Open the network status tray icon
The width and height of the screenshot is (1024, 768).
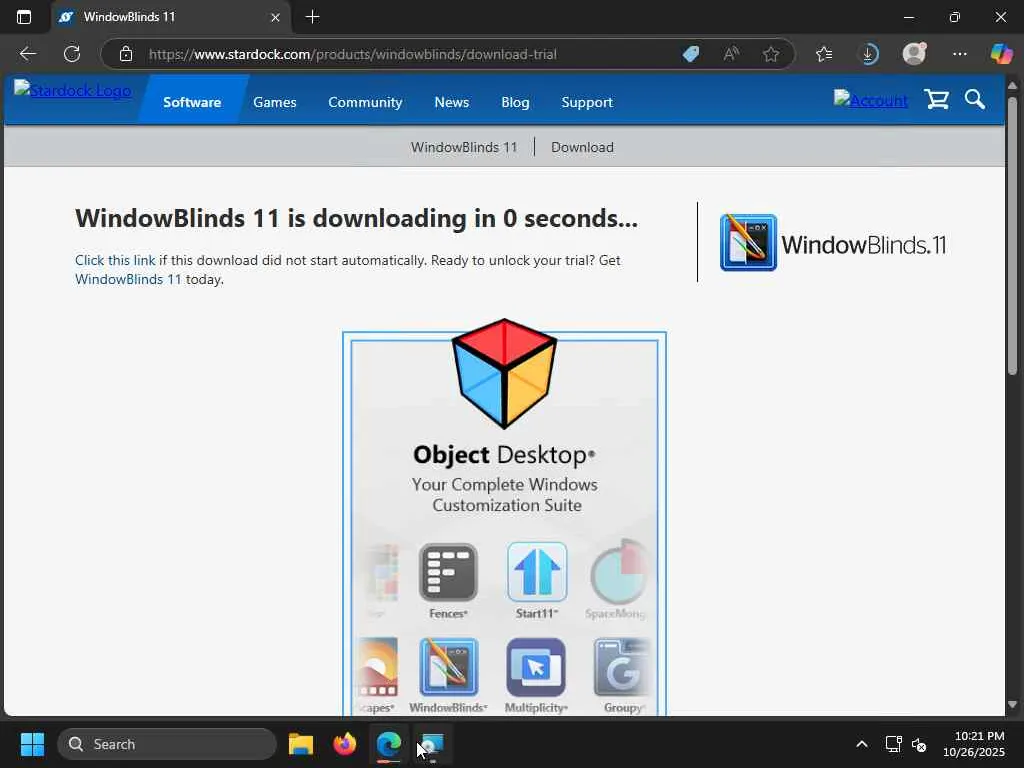(893, 744)
